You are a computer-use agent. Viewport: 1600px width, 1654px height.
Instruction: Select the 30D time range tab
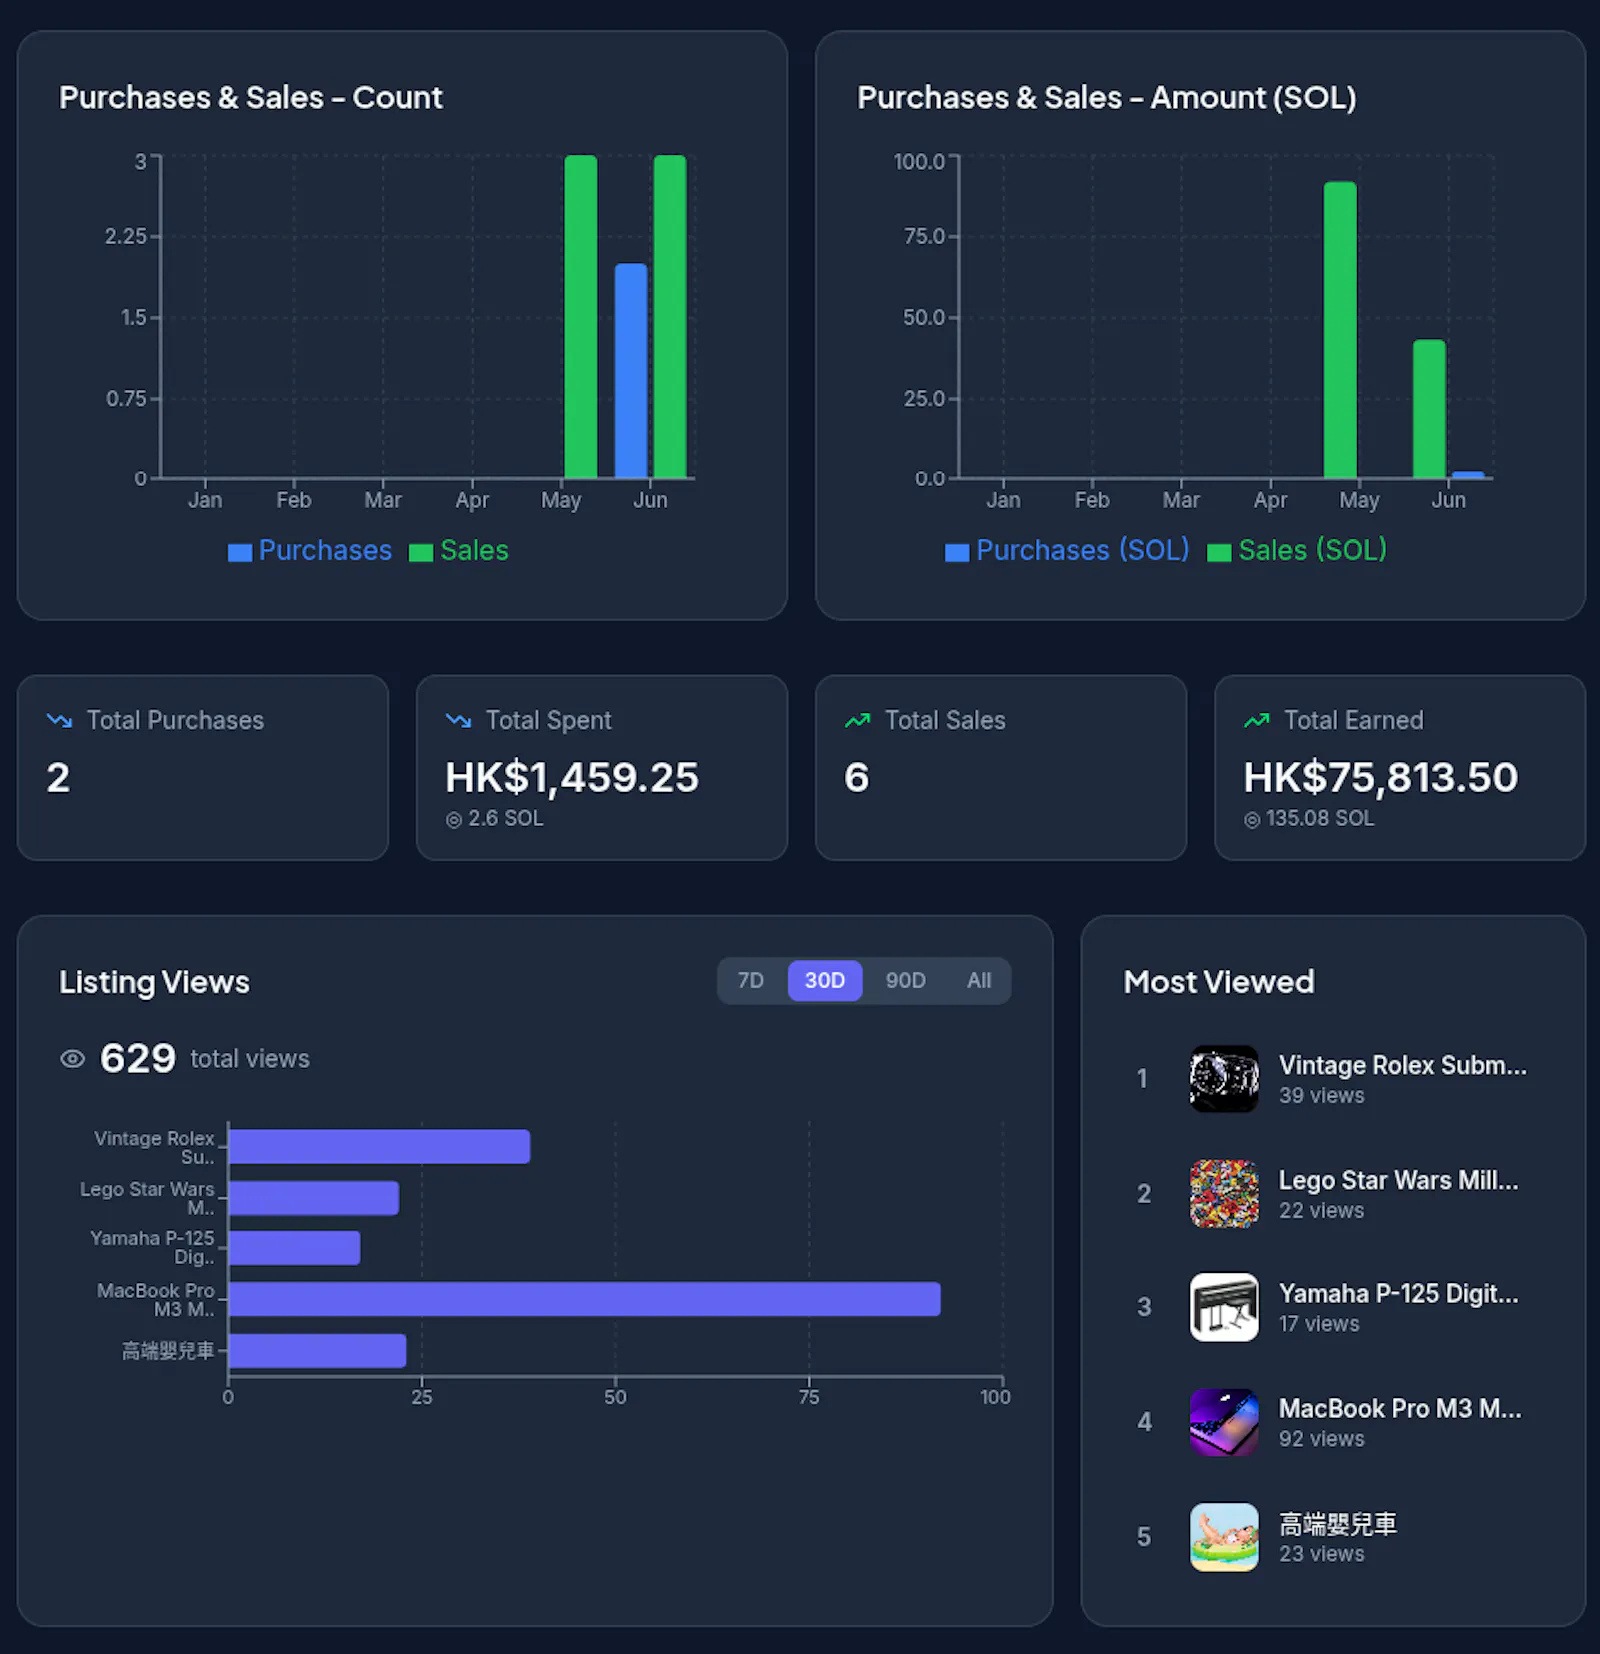click(x=825, y=981)
